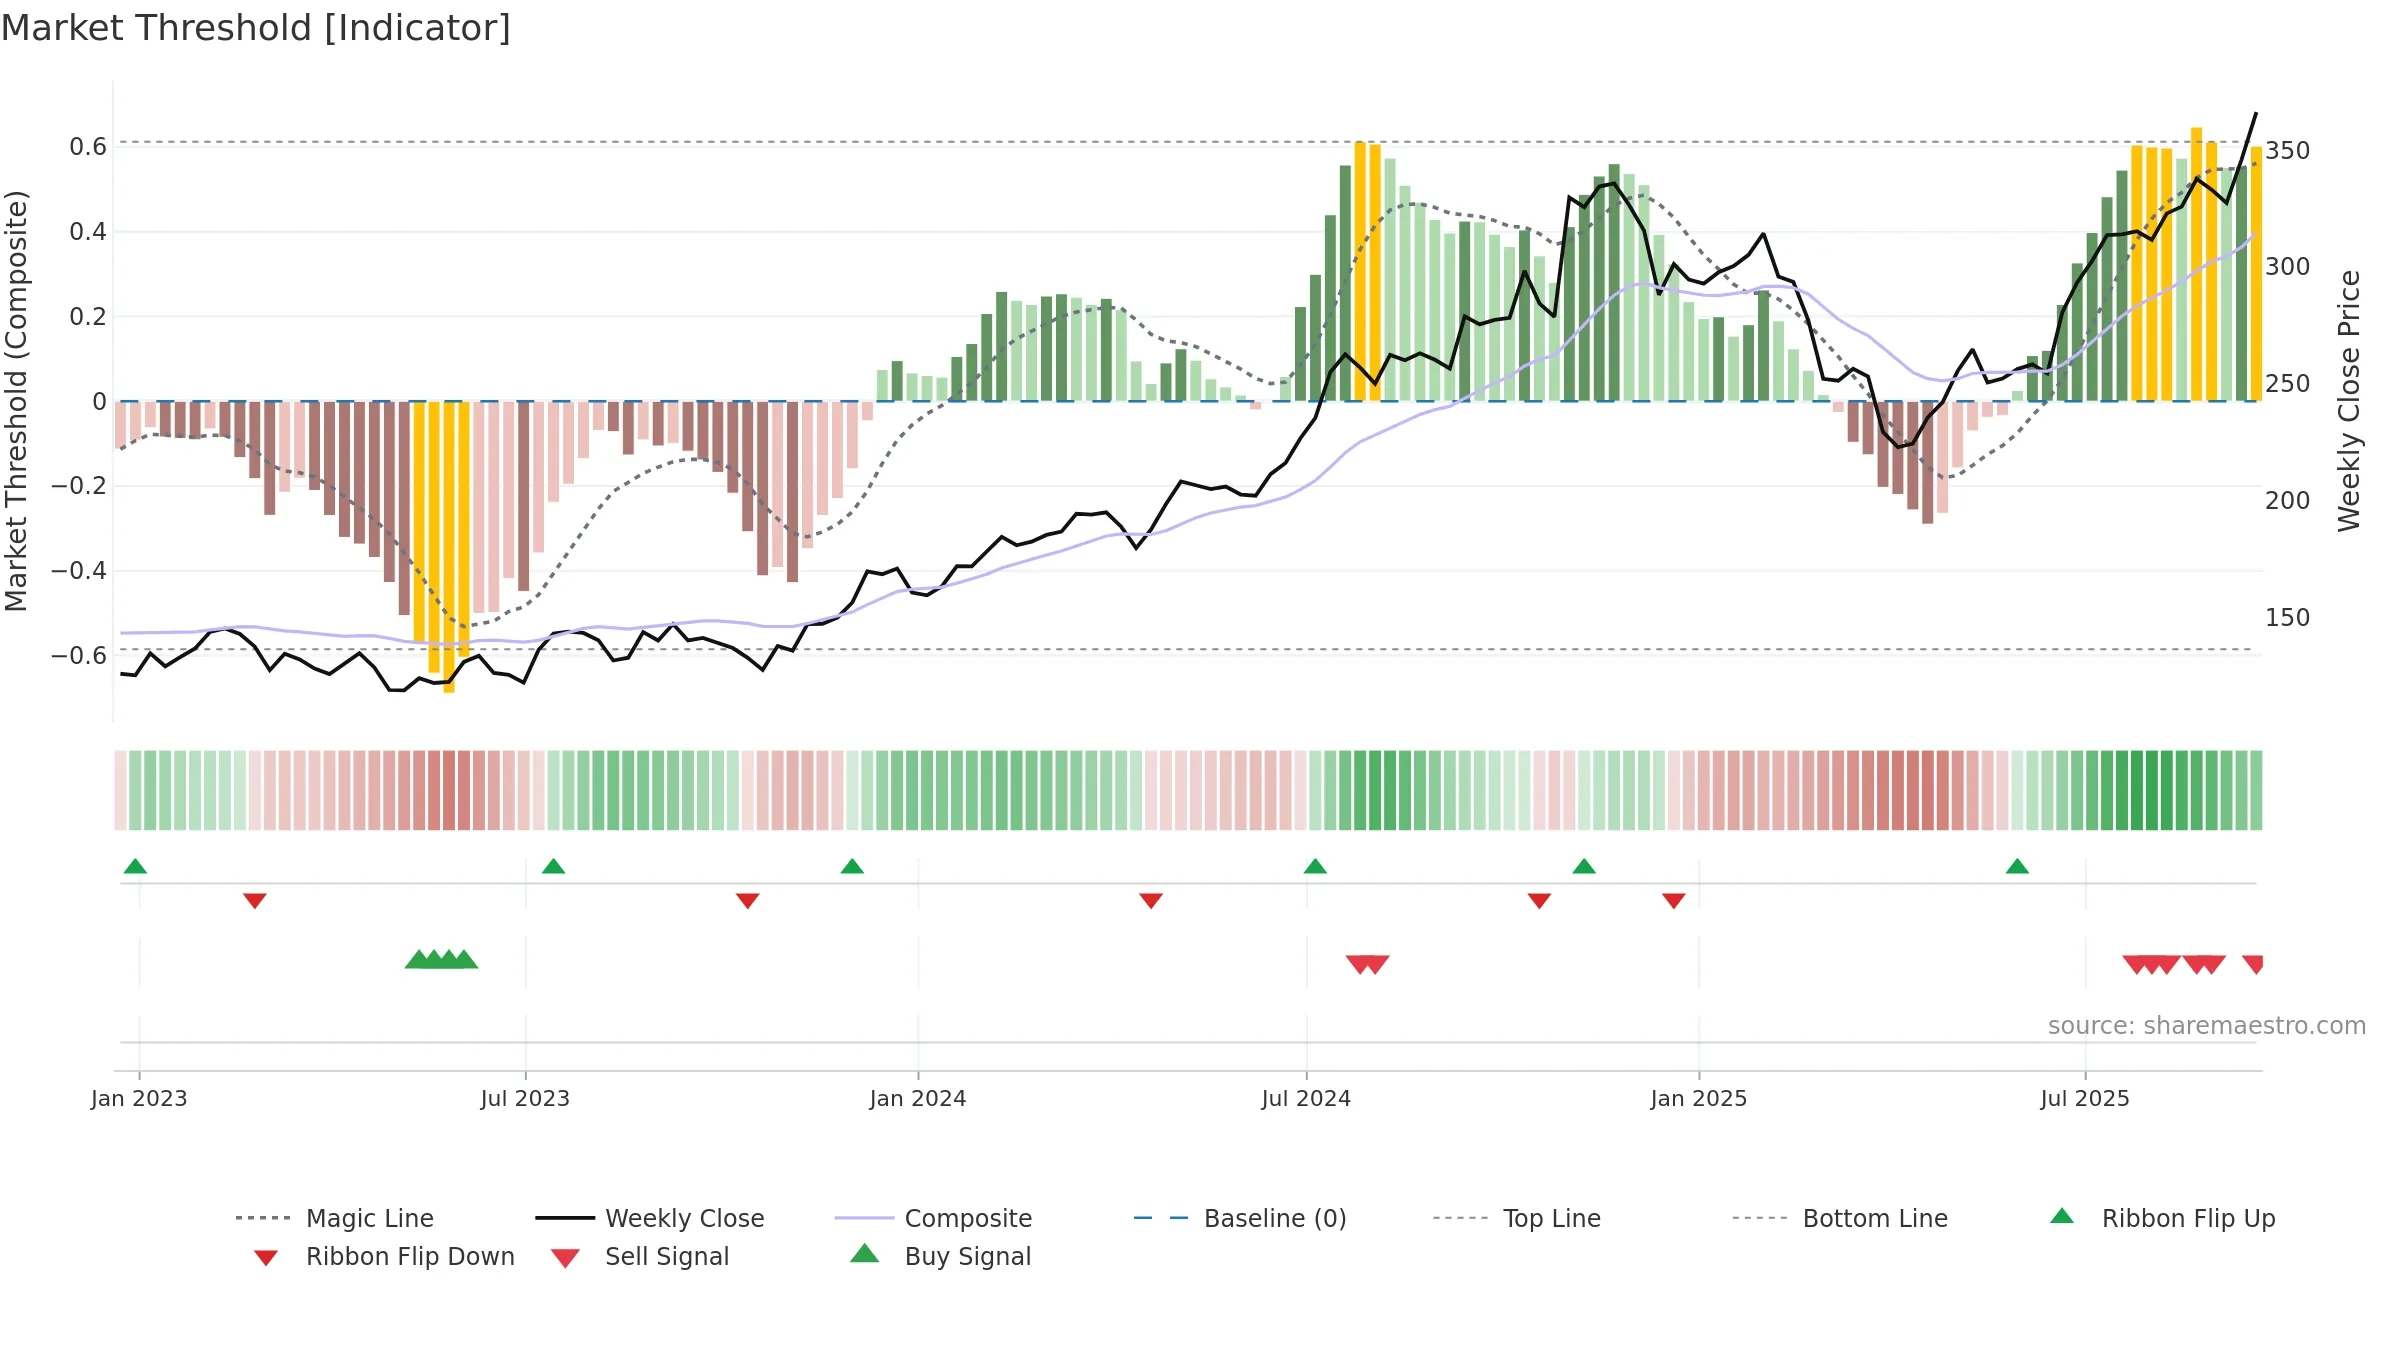Click the 'Market Threshold (Composite)' axis title
The height and width of the screenshot is (1350, 2400).
pos(16,401)
